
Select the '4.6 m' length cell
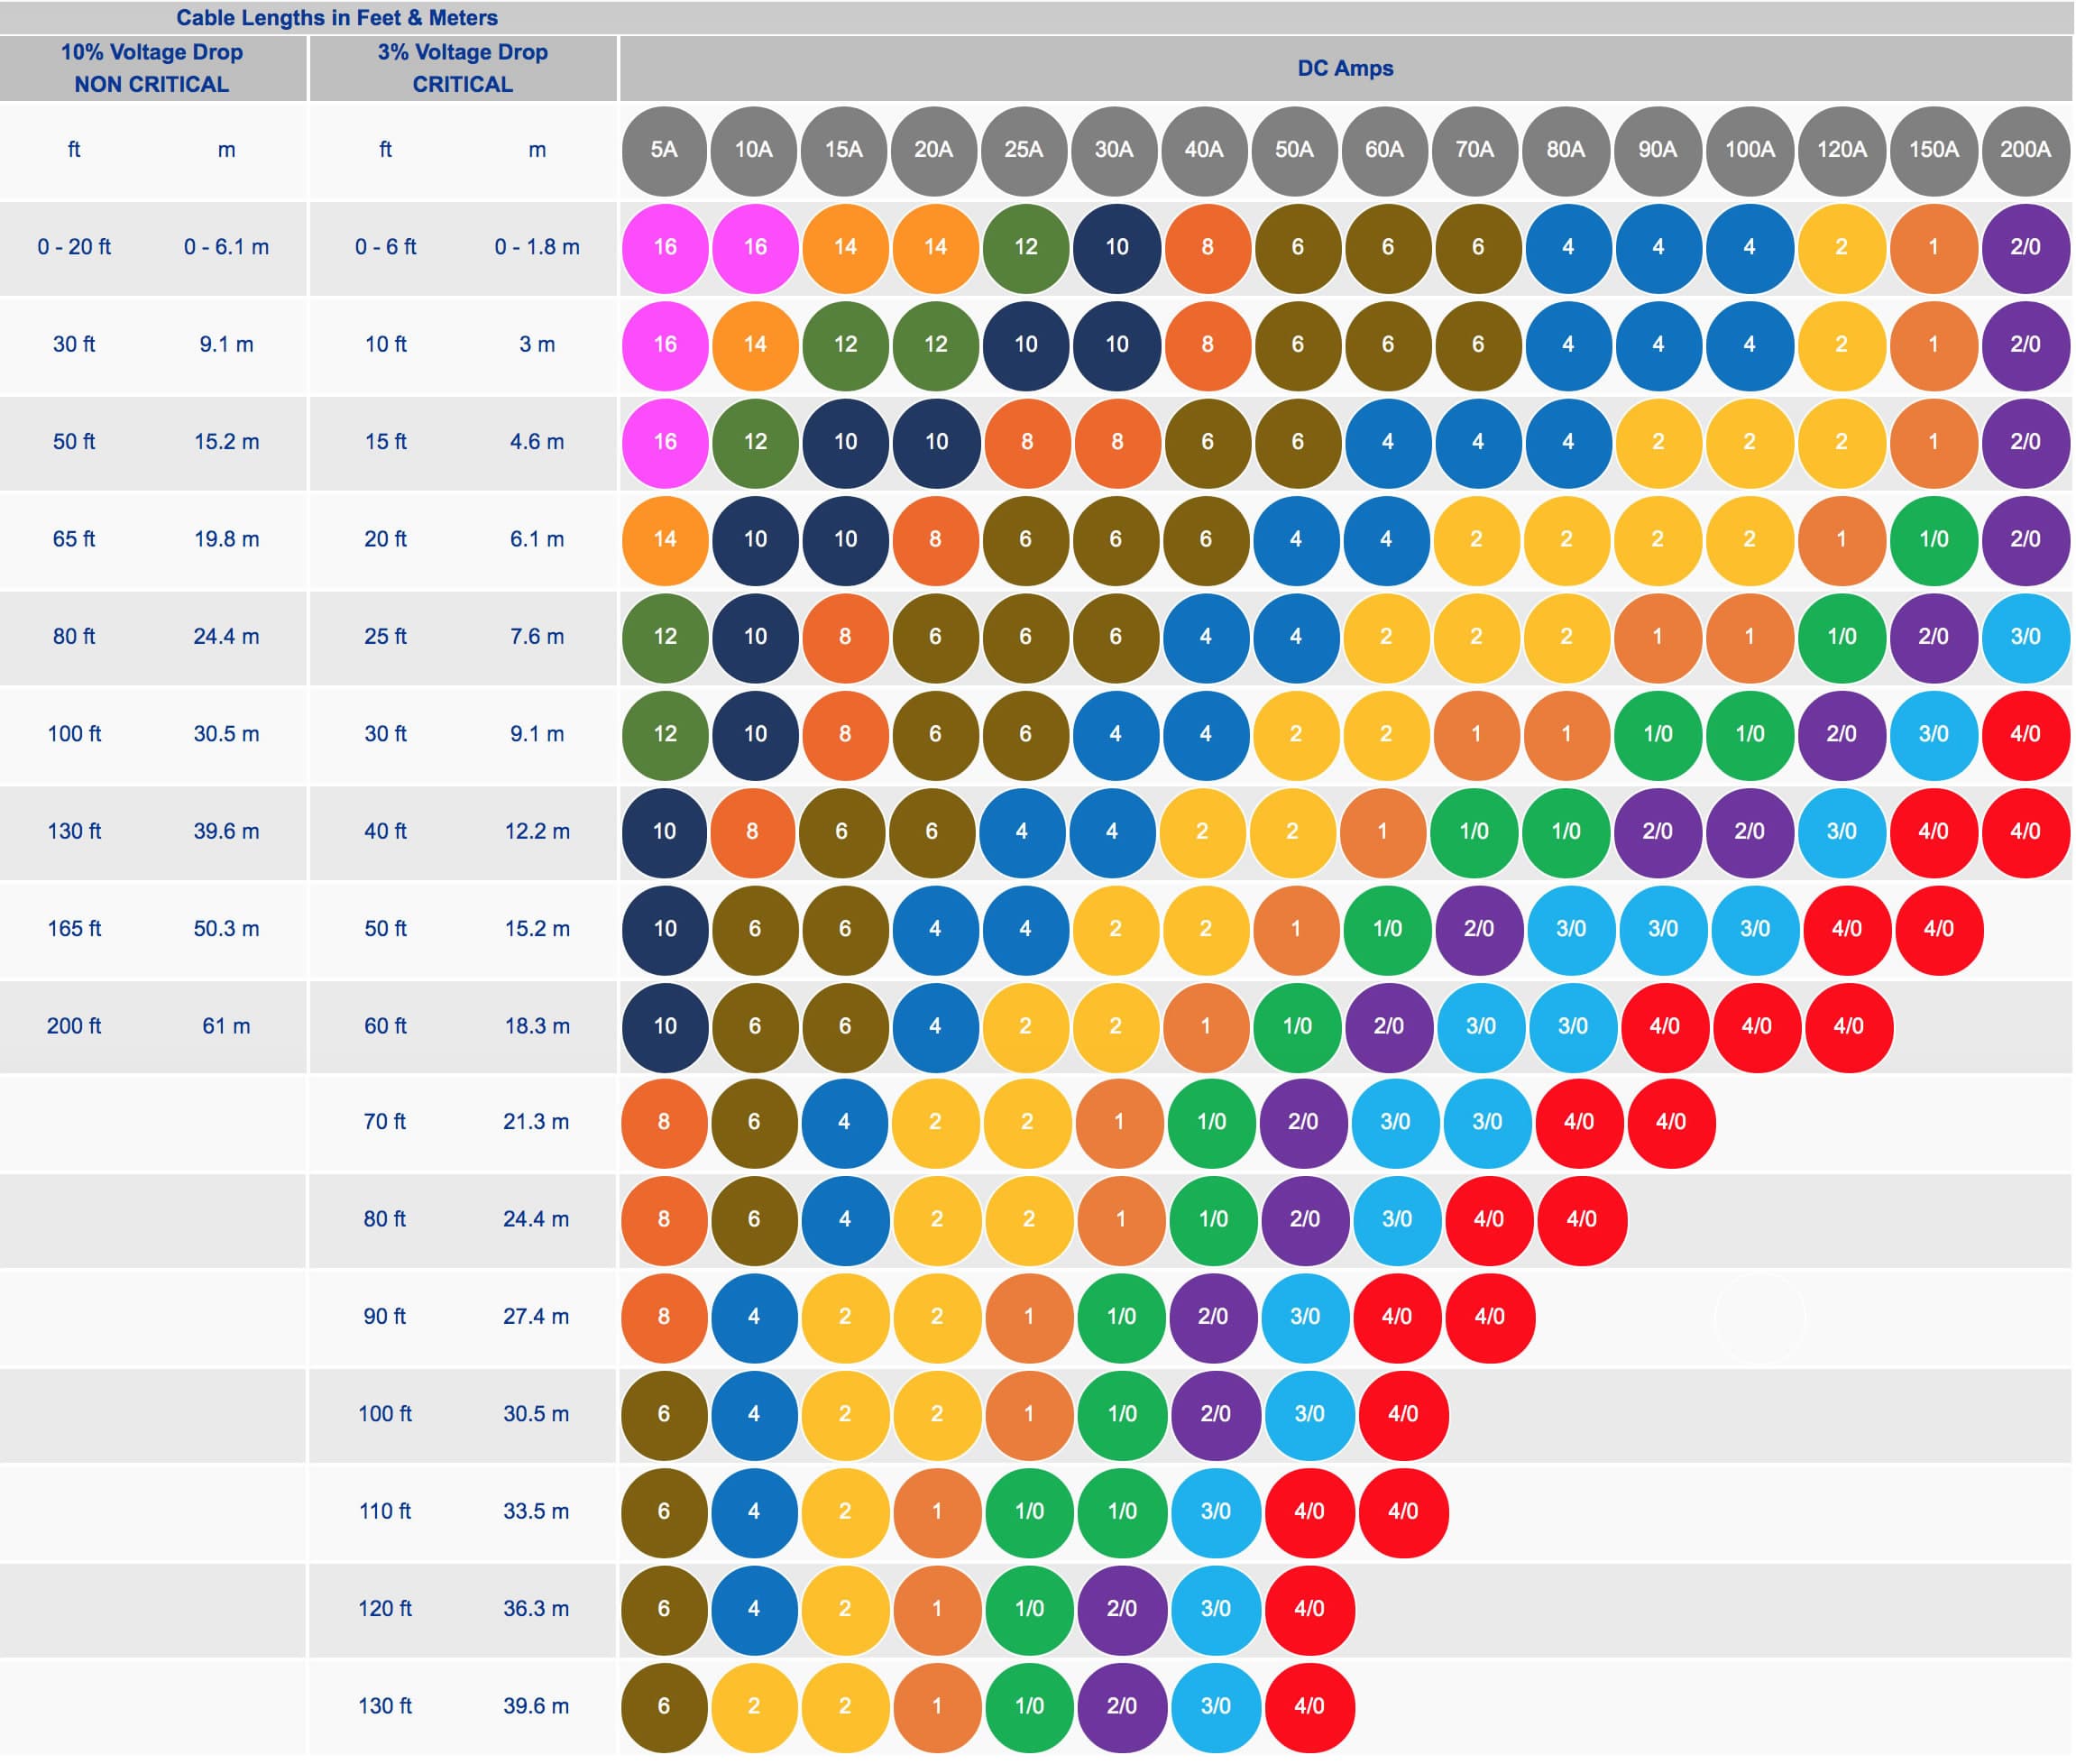pyautogui.click(x=537, y=442)
